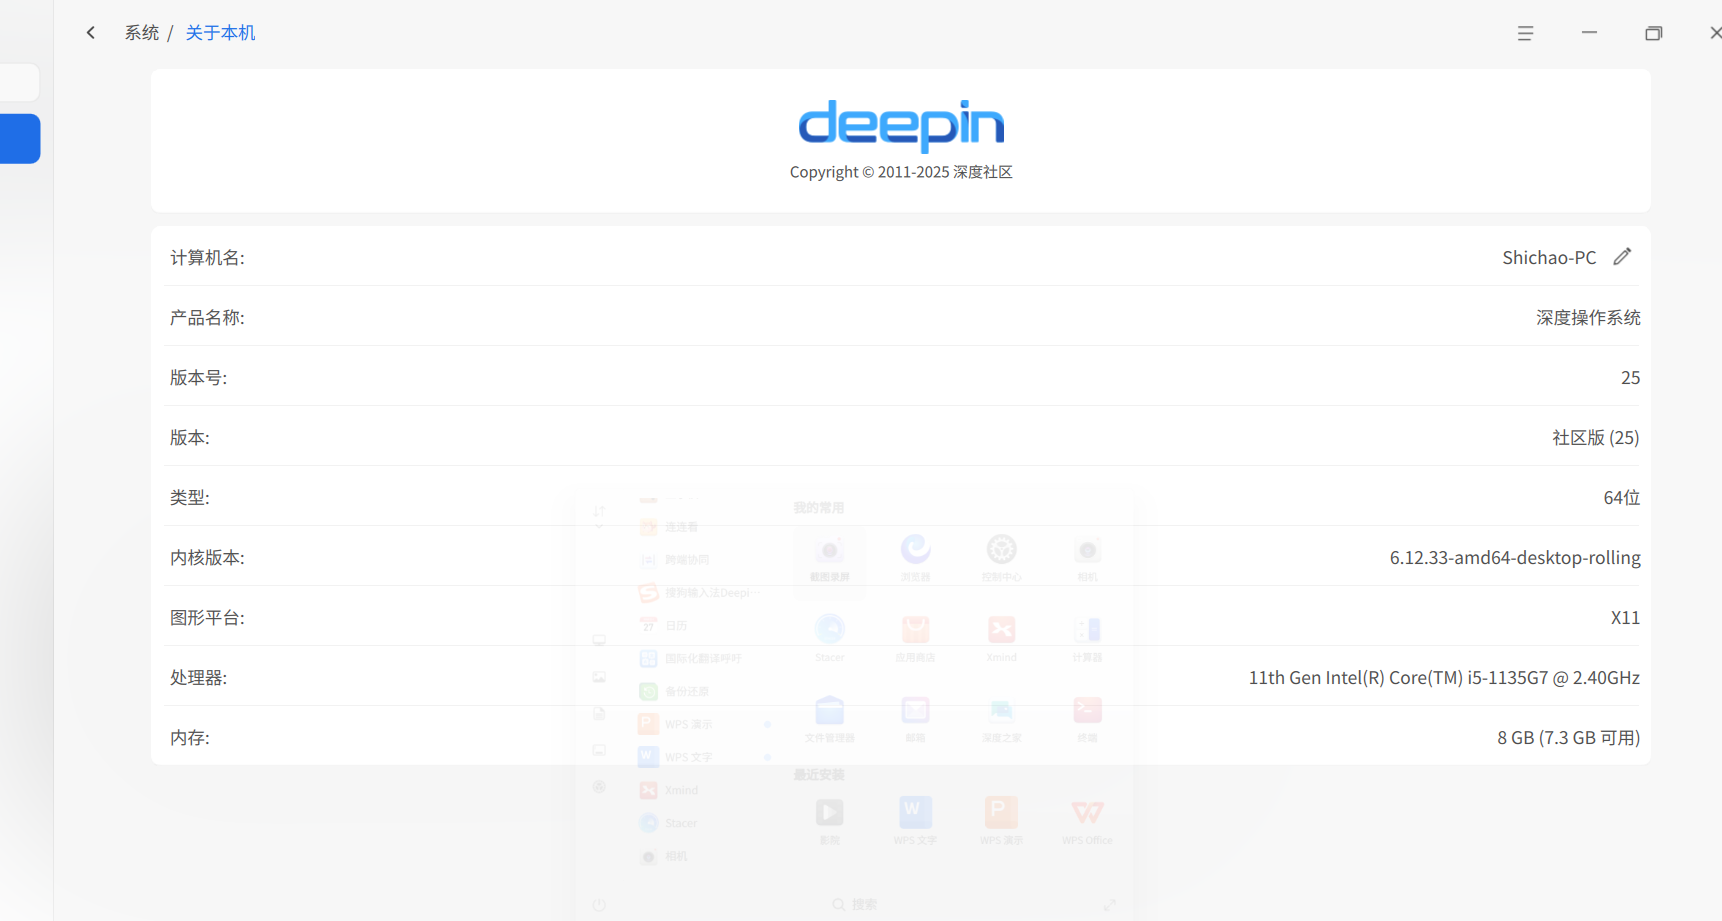Open 控制中心 in the launcher grid

(x=1001, y=558)
